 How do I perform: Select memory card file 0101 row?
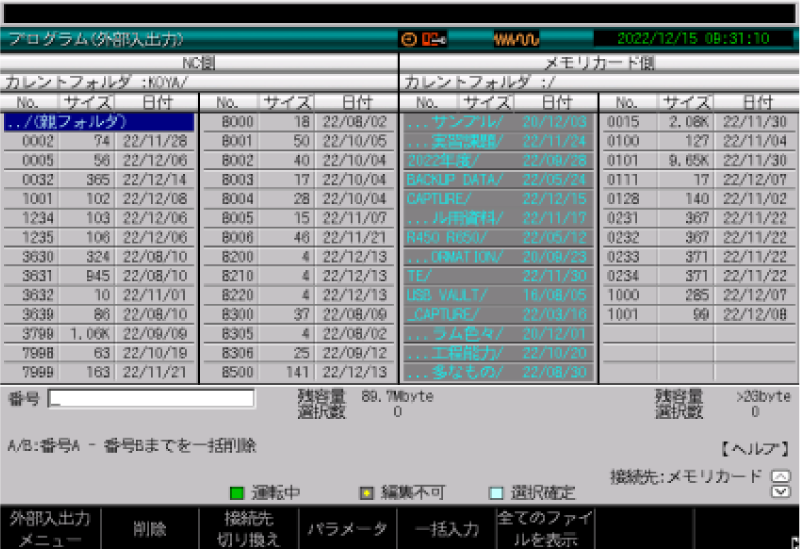pyautogui.click(x=698, y=161)
